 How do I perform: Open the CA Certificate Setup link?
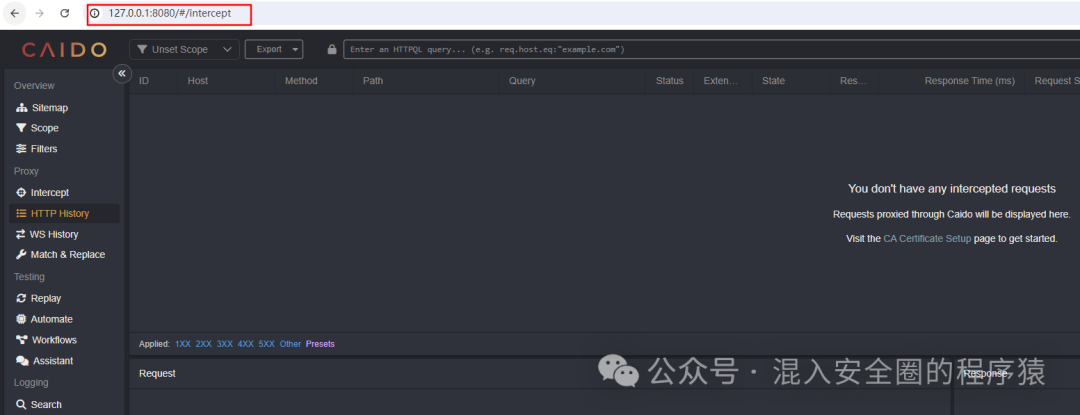click(927, 239)
